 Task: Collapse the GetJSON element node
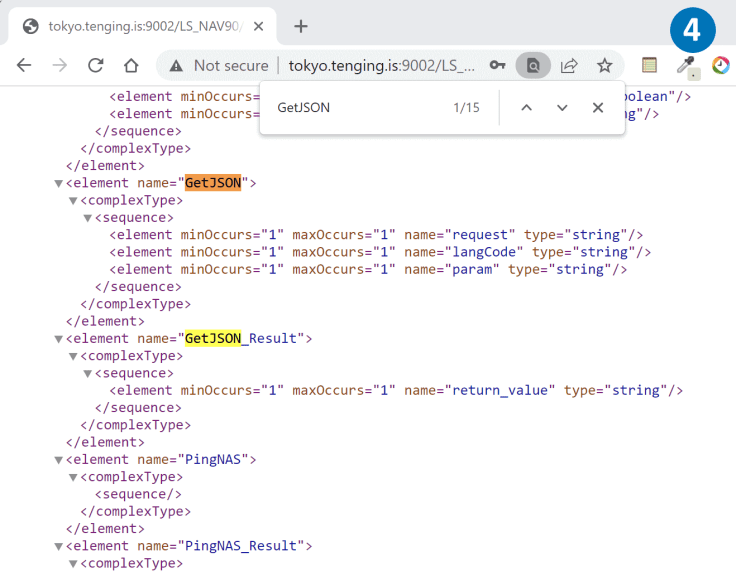click(x=59, y=183)
